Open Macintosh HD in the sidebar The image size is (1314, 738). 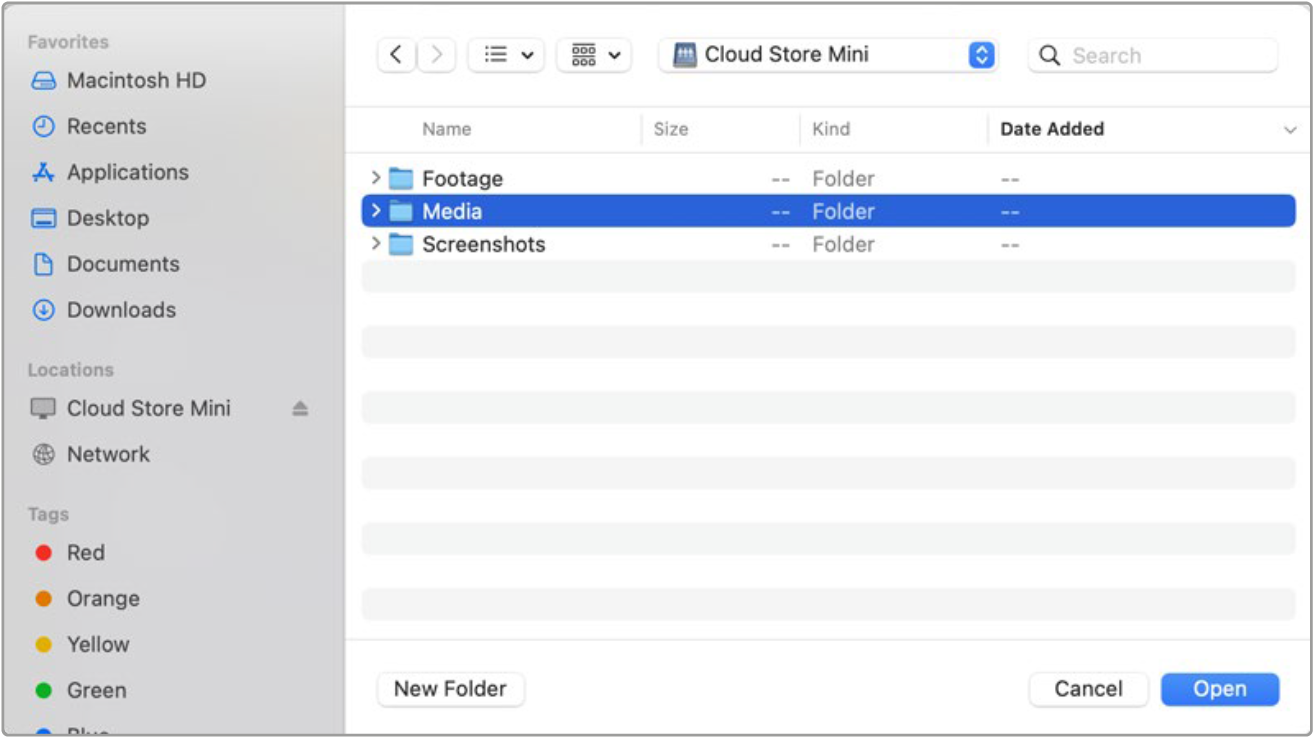click(136, 81)
